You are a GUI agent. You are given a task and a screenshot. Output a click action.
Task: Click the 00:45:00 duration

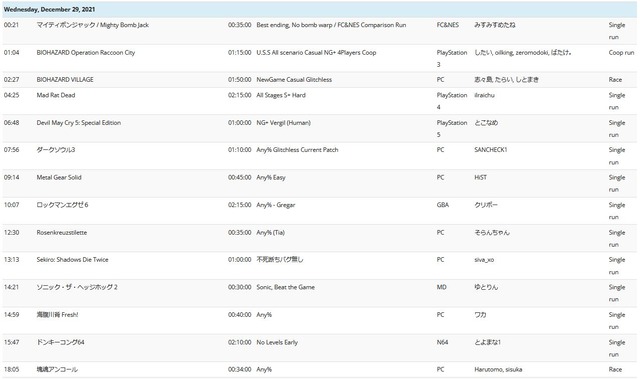click(240, 177)
